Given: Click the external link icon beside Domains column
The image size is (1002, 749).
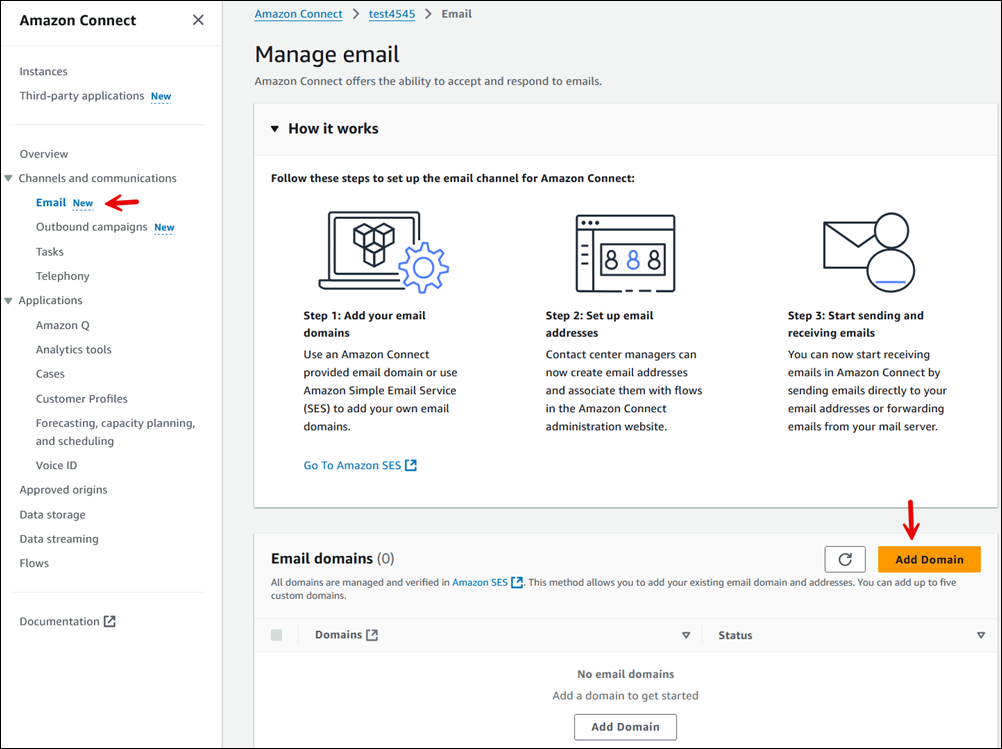Looking at the screenshot, I should pyautogui.click(x=373, y=634).
